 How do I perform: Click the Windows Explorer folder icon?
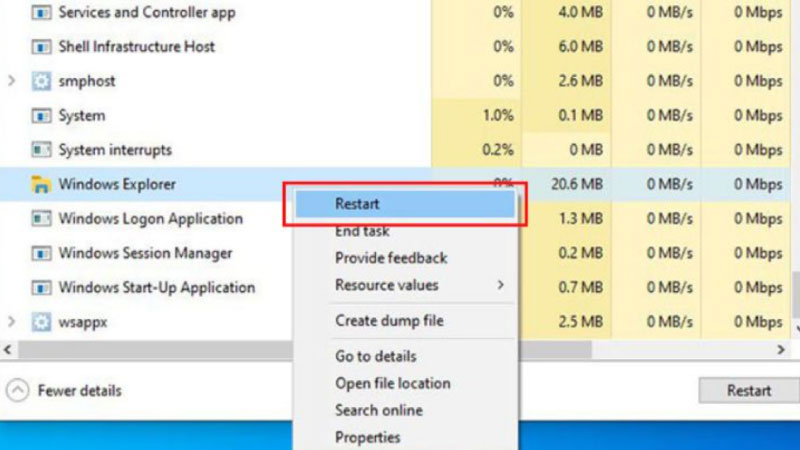[41, 184]
